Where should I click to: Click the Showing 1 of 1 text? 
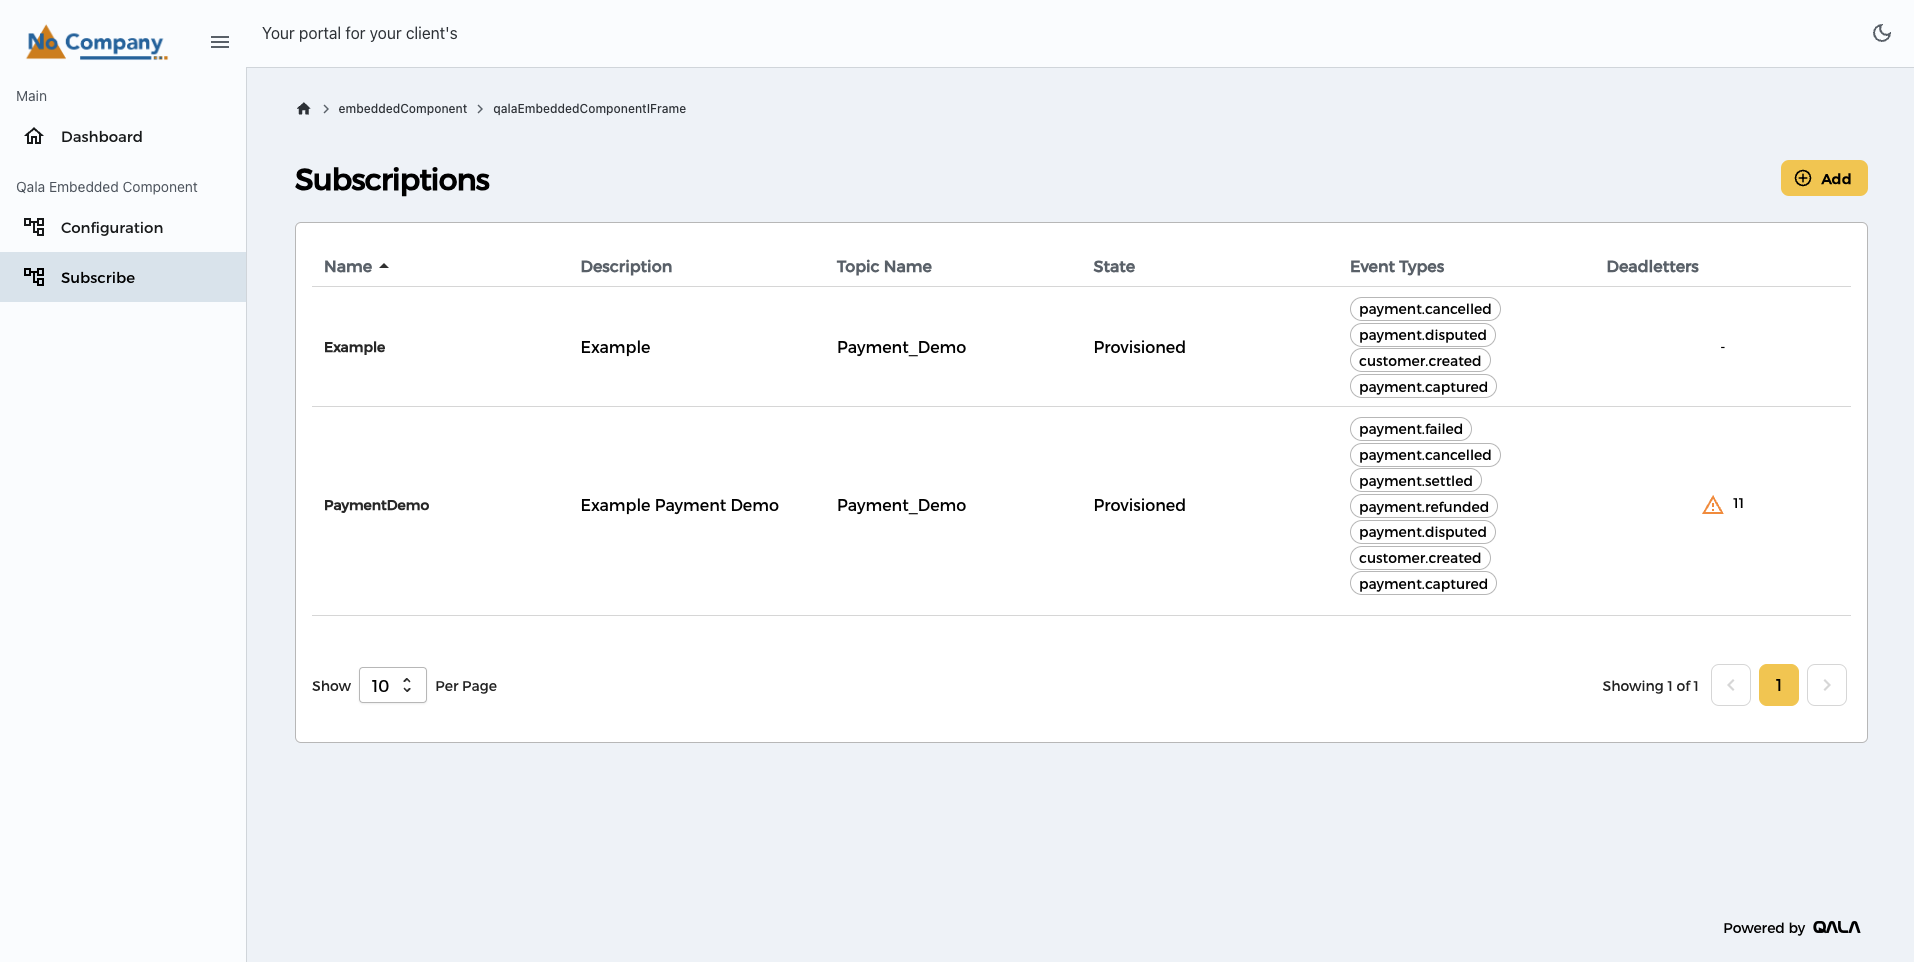1650,686
